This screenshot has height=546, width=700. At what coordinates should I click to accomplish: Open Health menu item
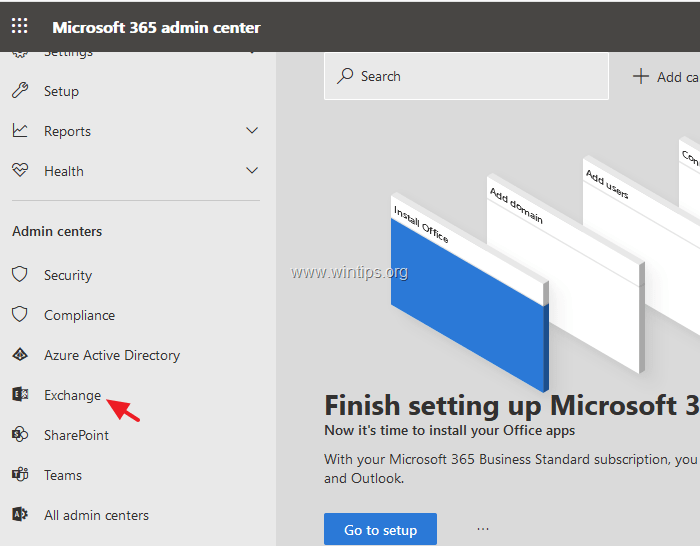tap(64, 171)
